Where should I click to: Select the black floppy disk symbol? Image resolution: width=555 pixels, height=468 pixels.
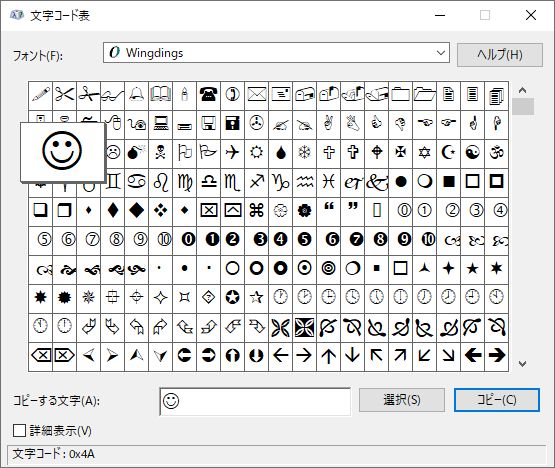pyautogui.click(x=233, y=124)
